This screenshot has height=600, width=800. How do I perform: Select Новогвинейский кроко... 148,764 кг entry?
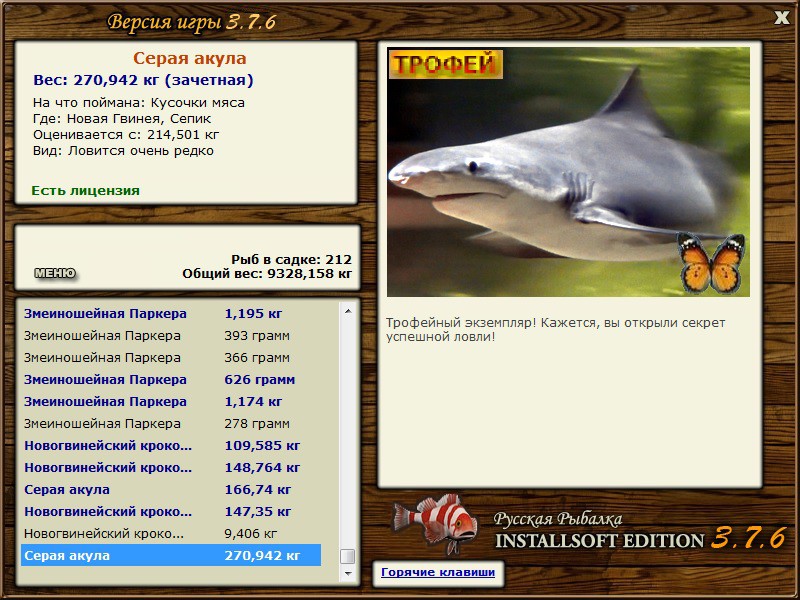pyautogui.click(x=171, y=467)
